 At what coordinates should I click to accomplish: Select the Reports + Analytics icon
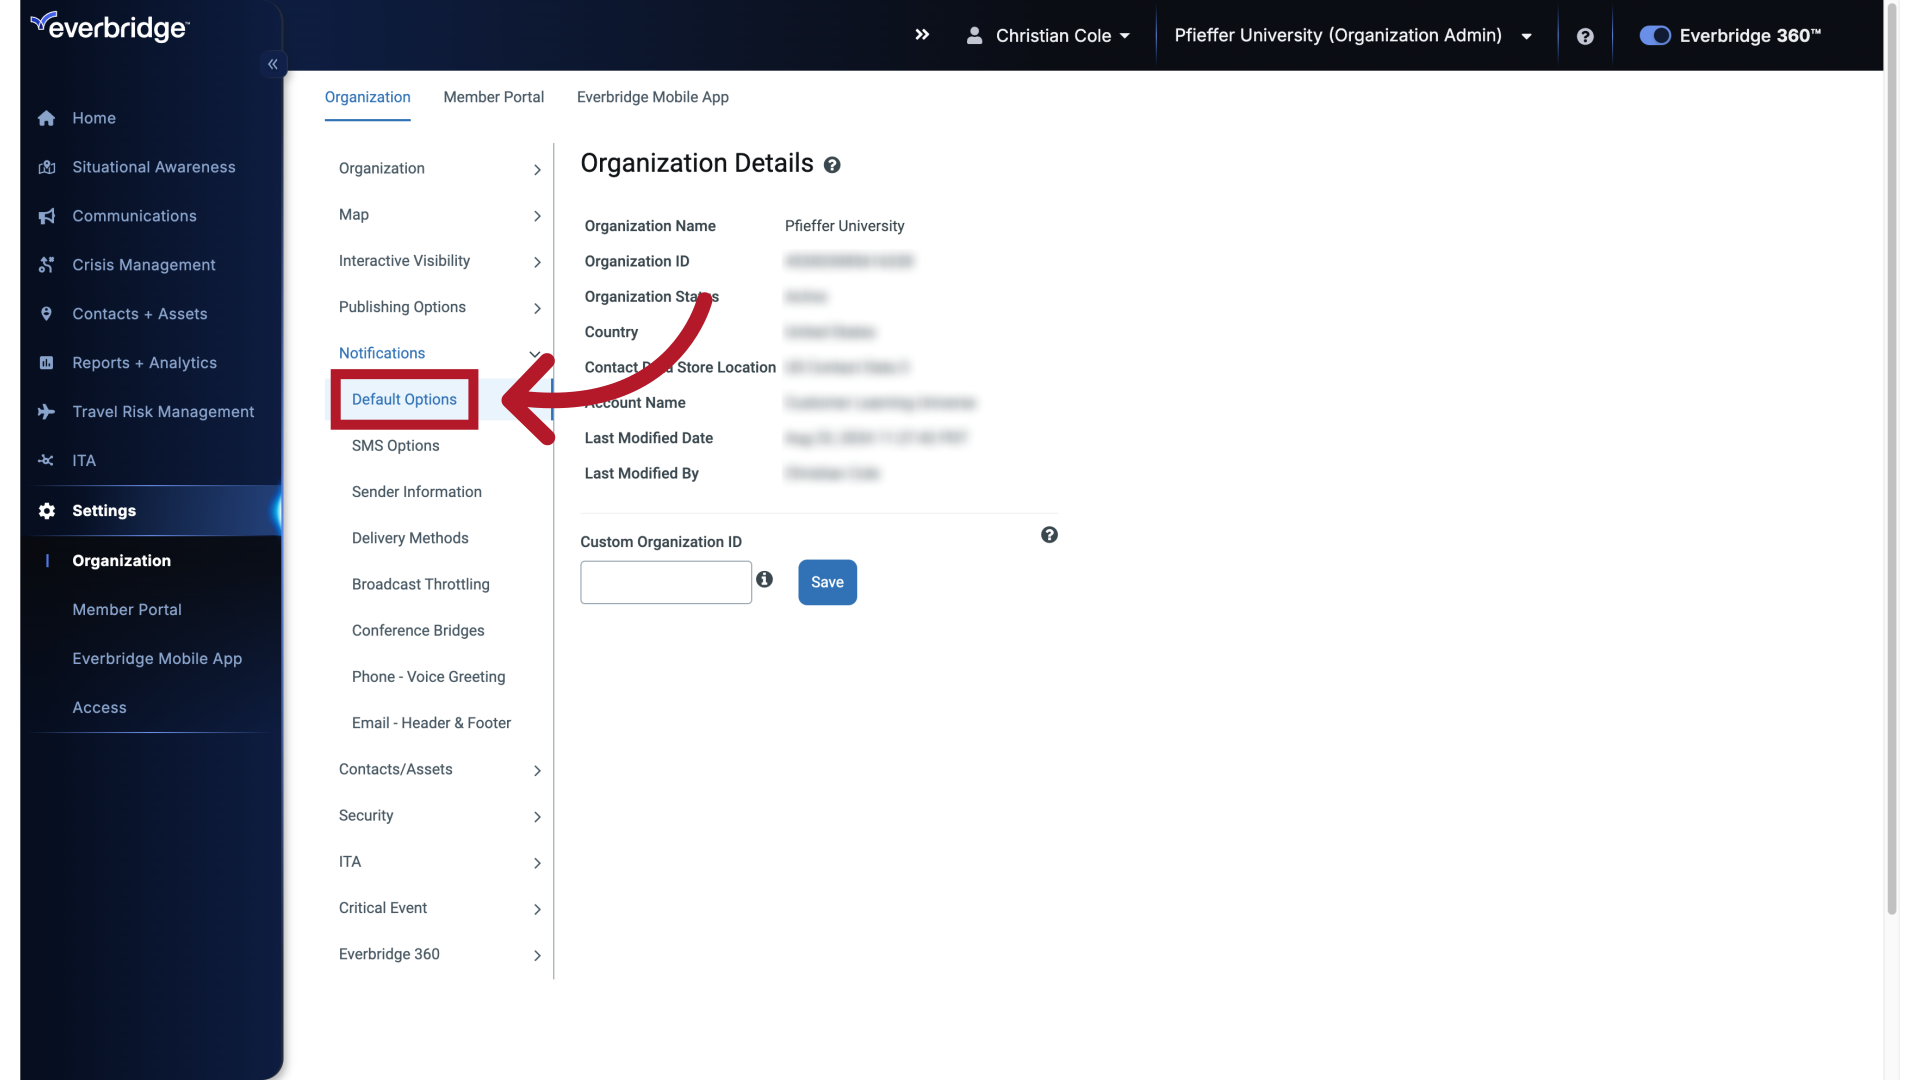click(47, 362)
